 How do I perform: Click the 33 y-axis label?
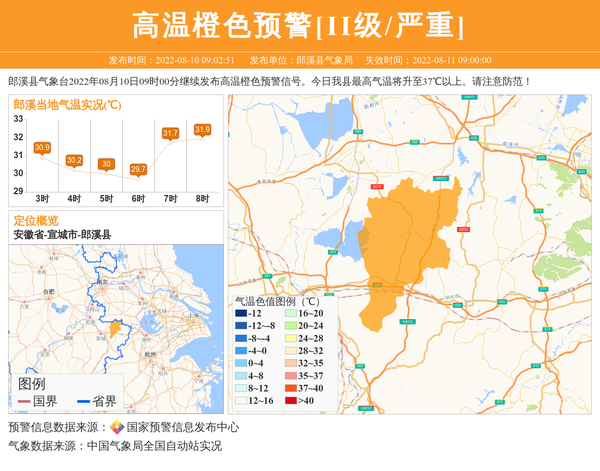point(18,119)
